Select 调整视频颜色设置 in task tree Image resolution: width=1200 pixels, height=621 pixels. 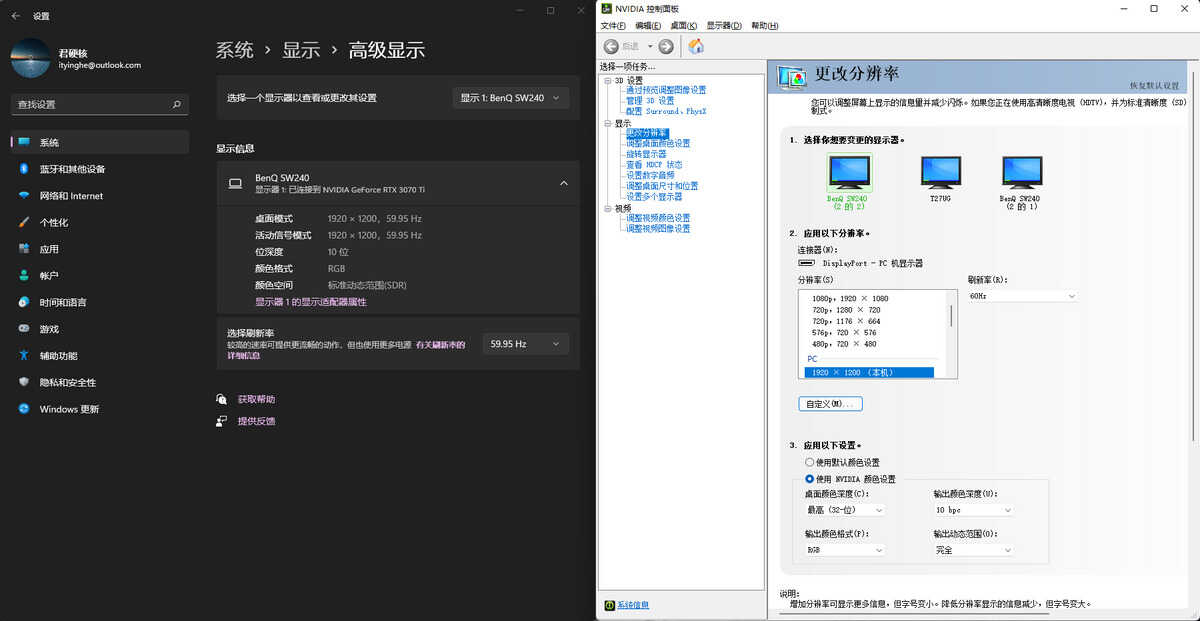(x=658, y=218)
